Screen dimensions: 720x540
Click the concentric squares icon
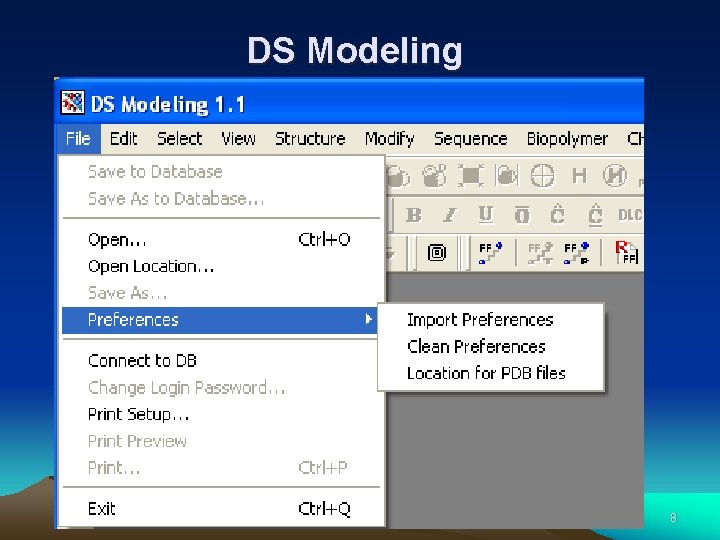point(437,253)
